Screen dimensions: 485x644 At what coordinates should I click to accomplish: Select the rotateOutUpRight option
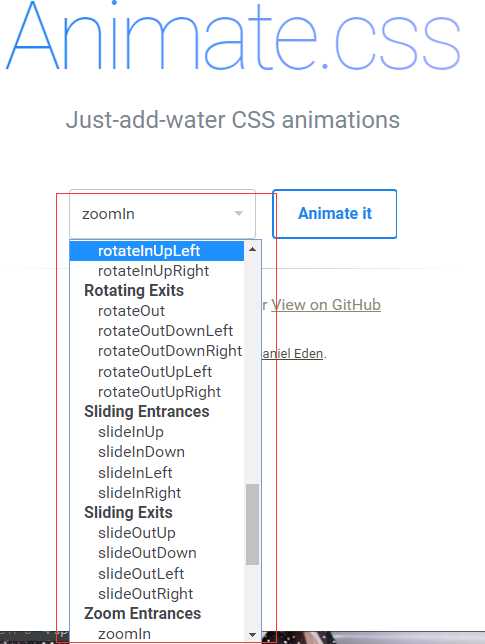pyautogui.click(x=157, y=392)
